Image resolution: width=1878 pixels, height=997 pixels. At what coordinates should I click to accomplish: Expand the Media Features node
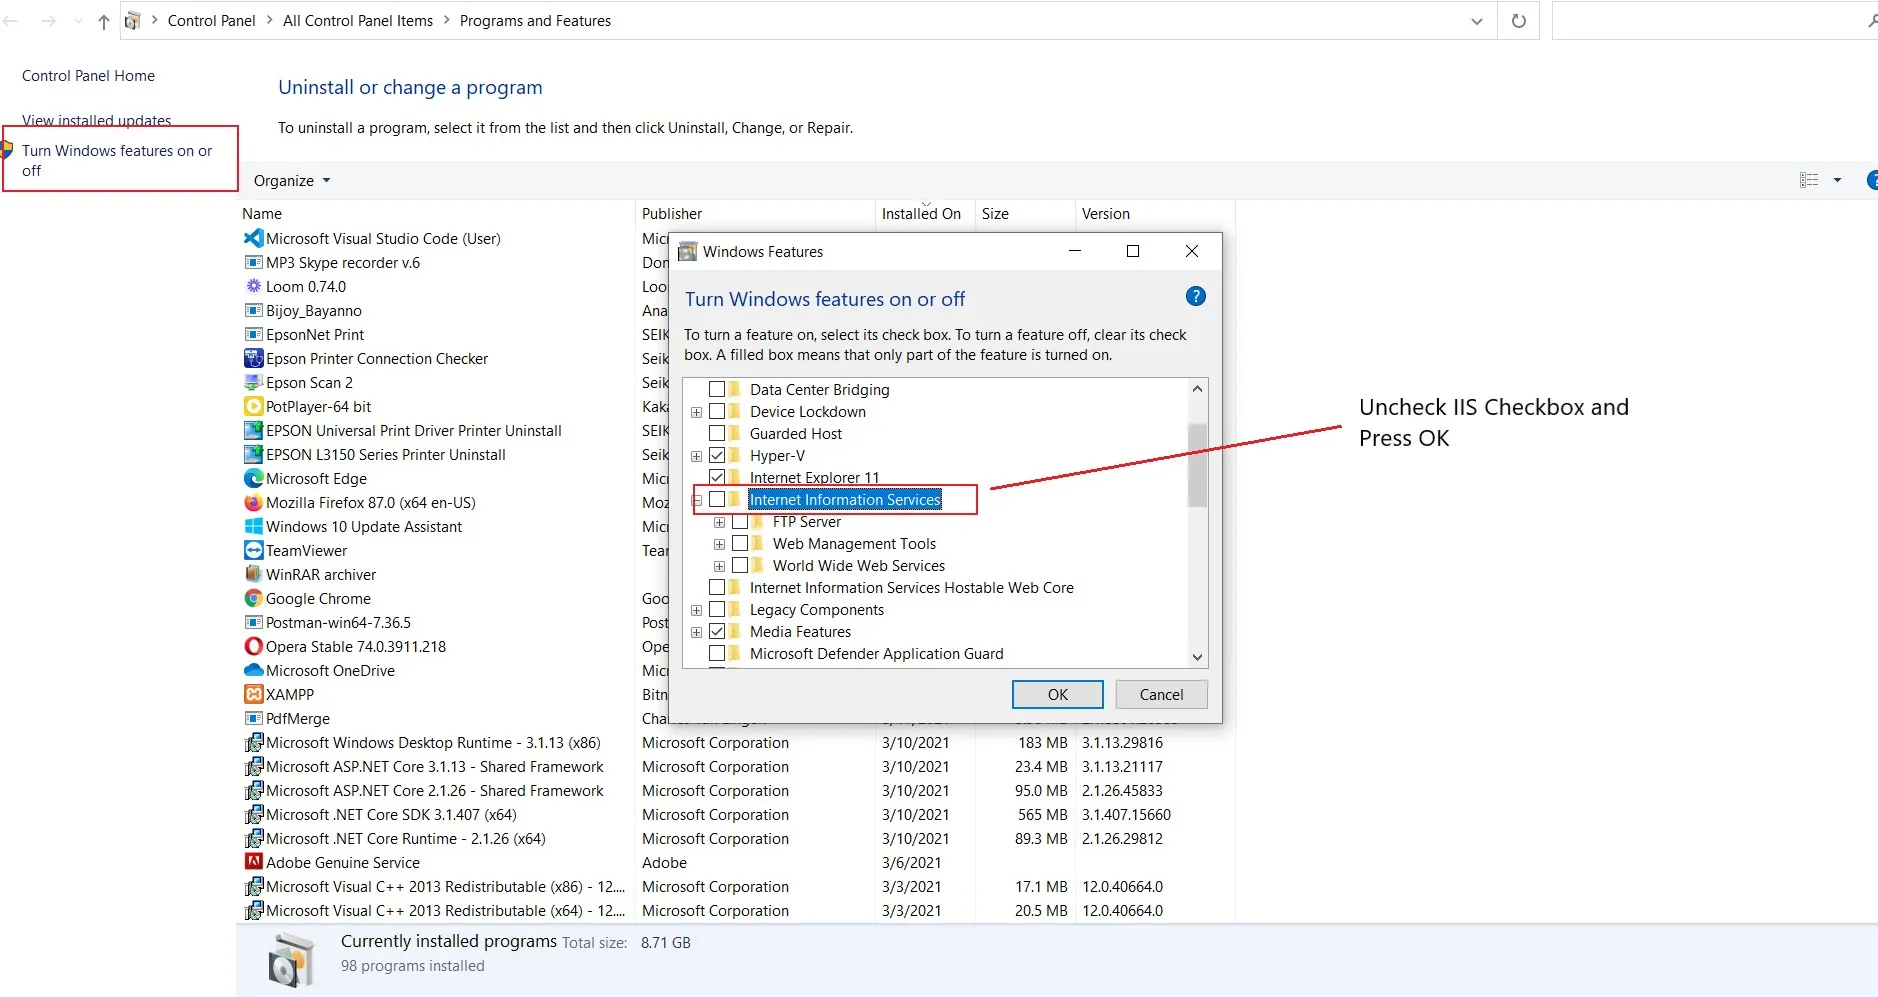point(697,632)
